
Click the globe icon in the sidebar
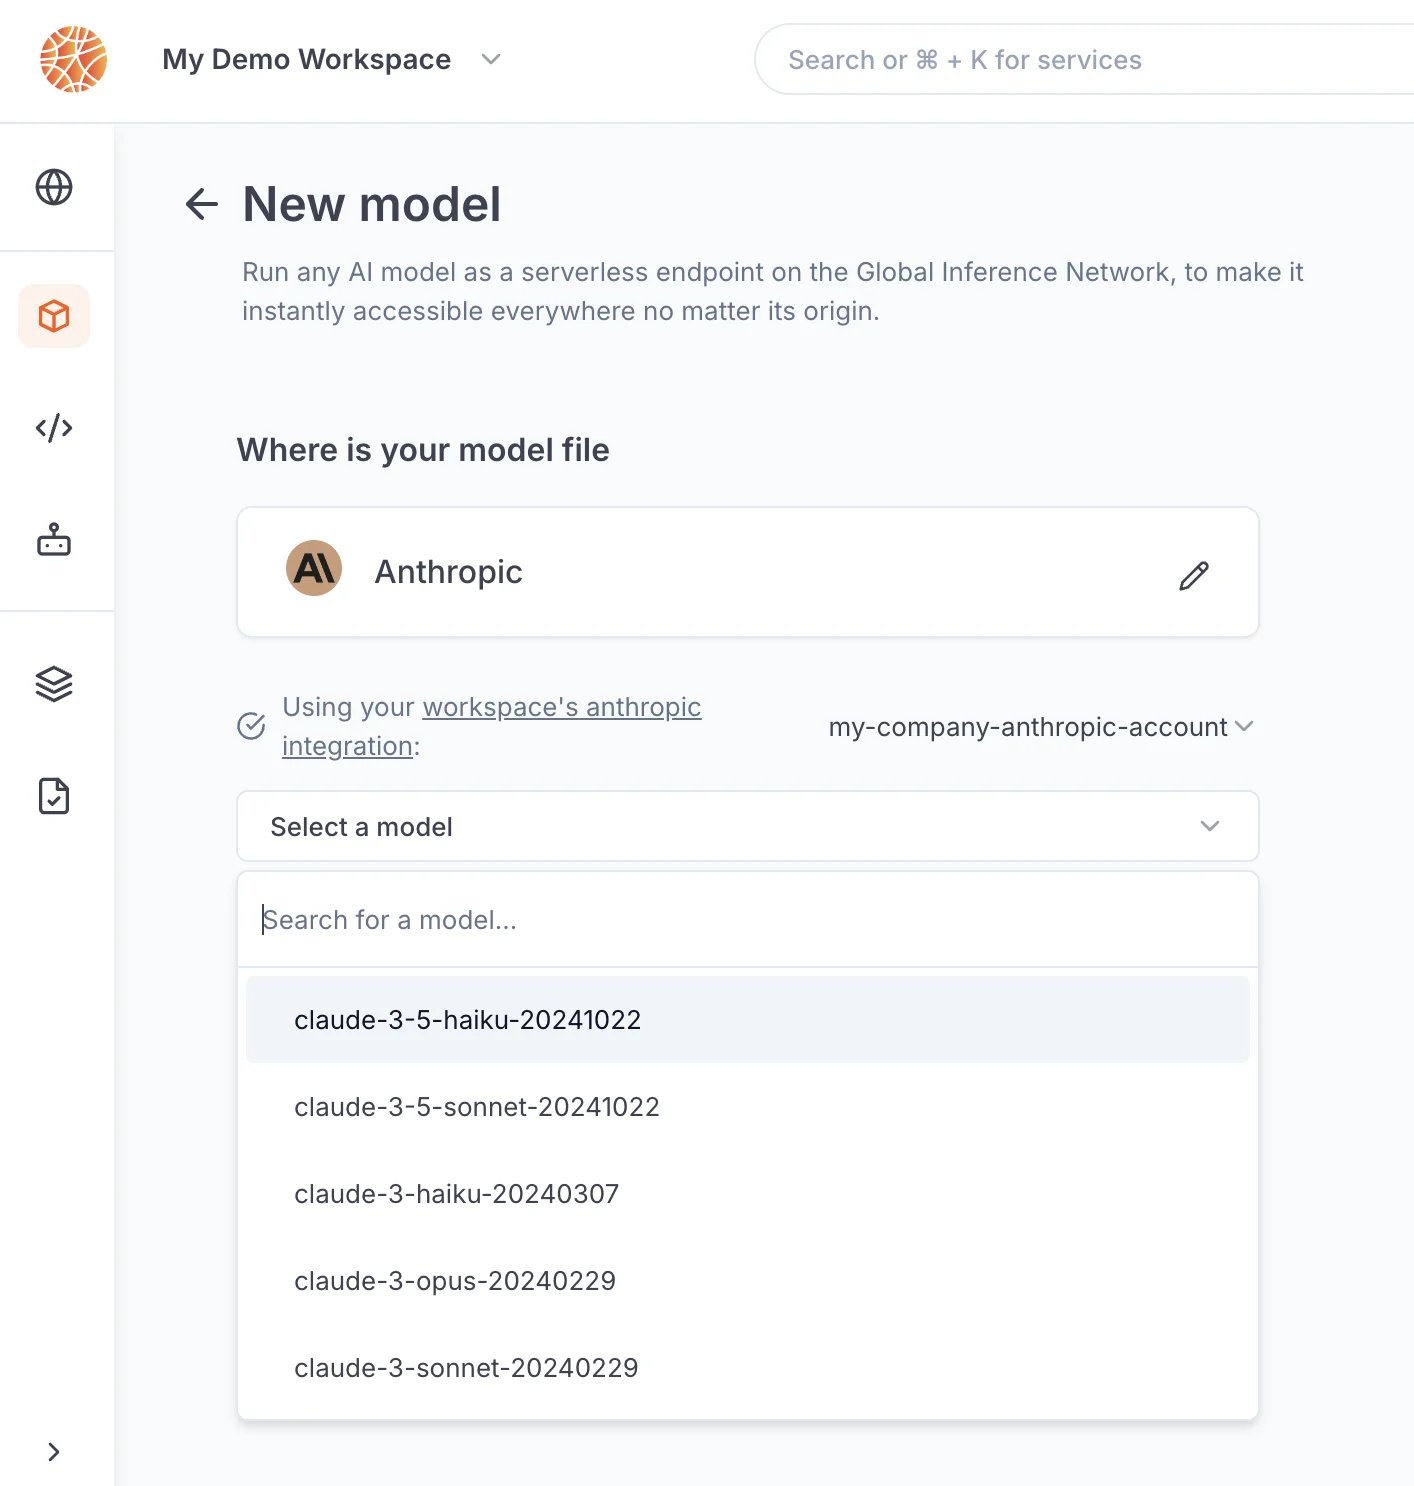[54, 187]
